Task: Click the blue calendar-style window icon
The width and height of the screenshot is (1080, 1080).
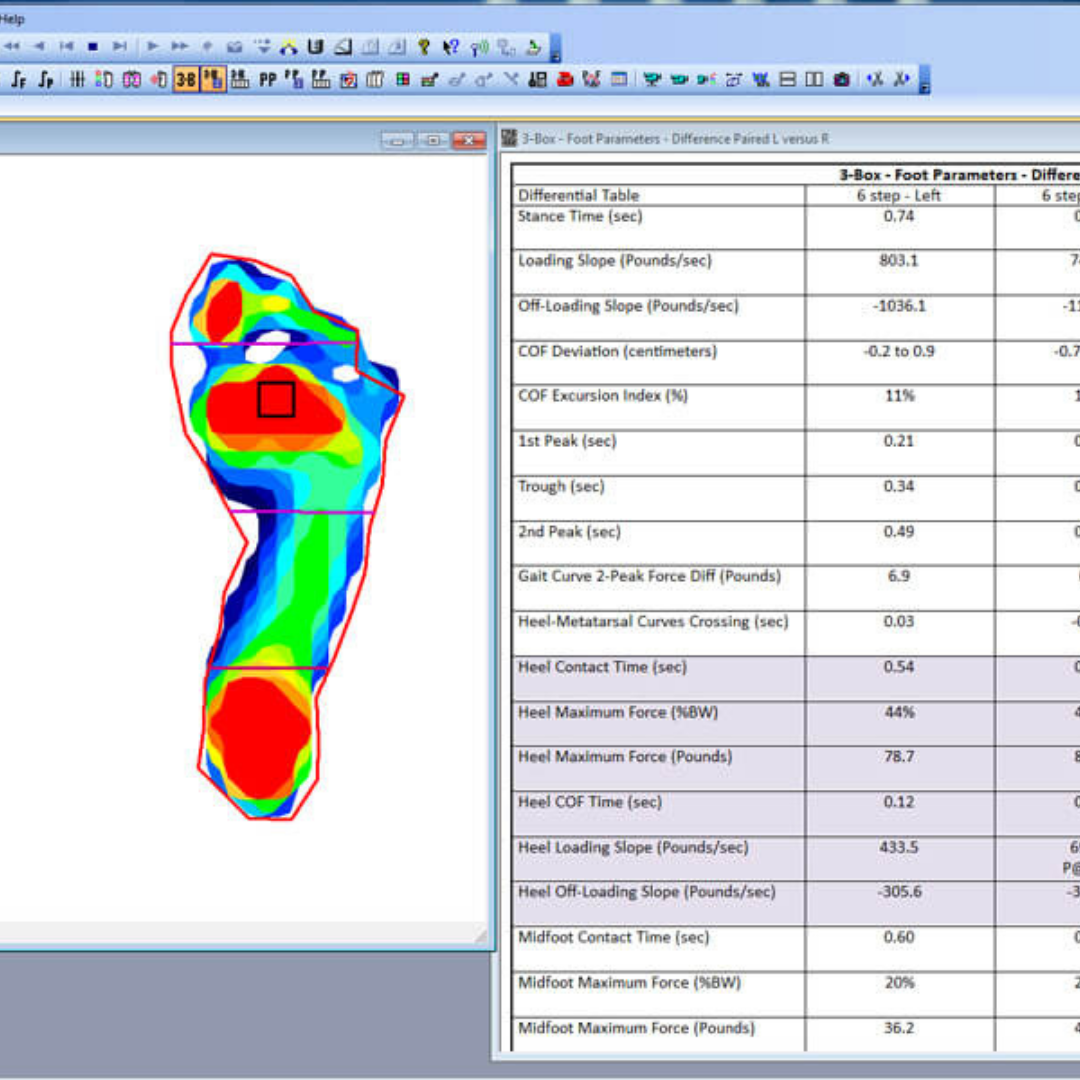Action: 619,80
